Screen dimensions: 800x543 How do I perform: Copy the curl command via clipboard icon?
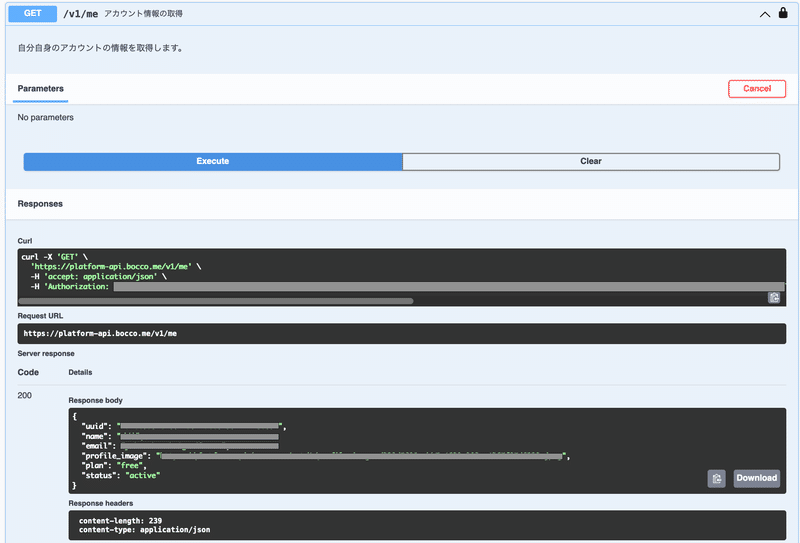(774, 297)
